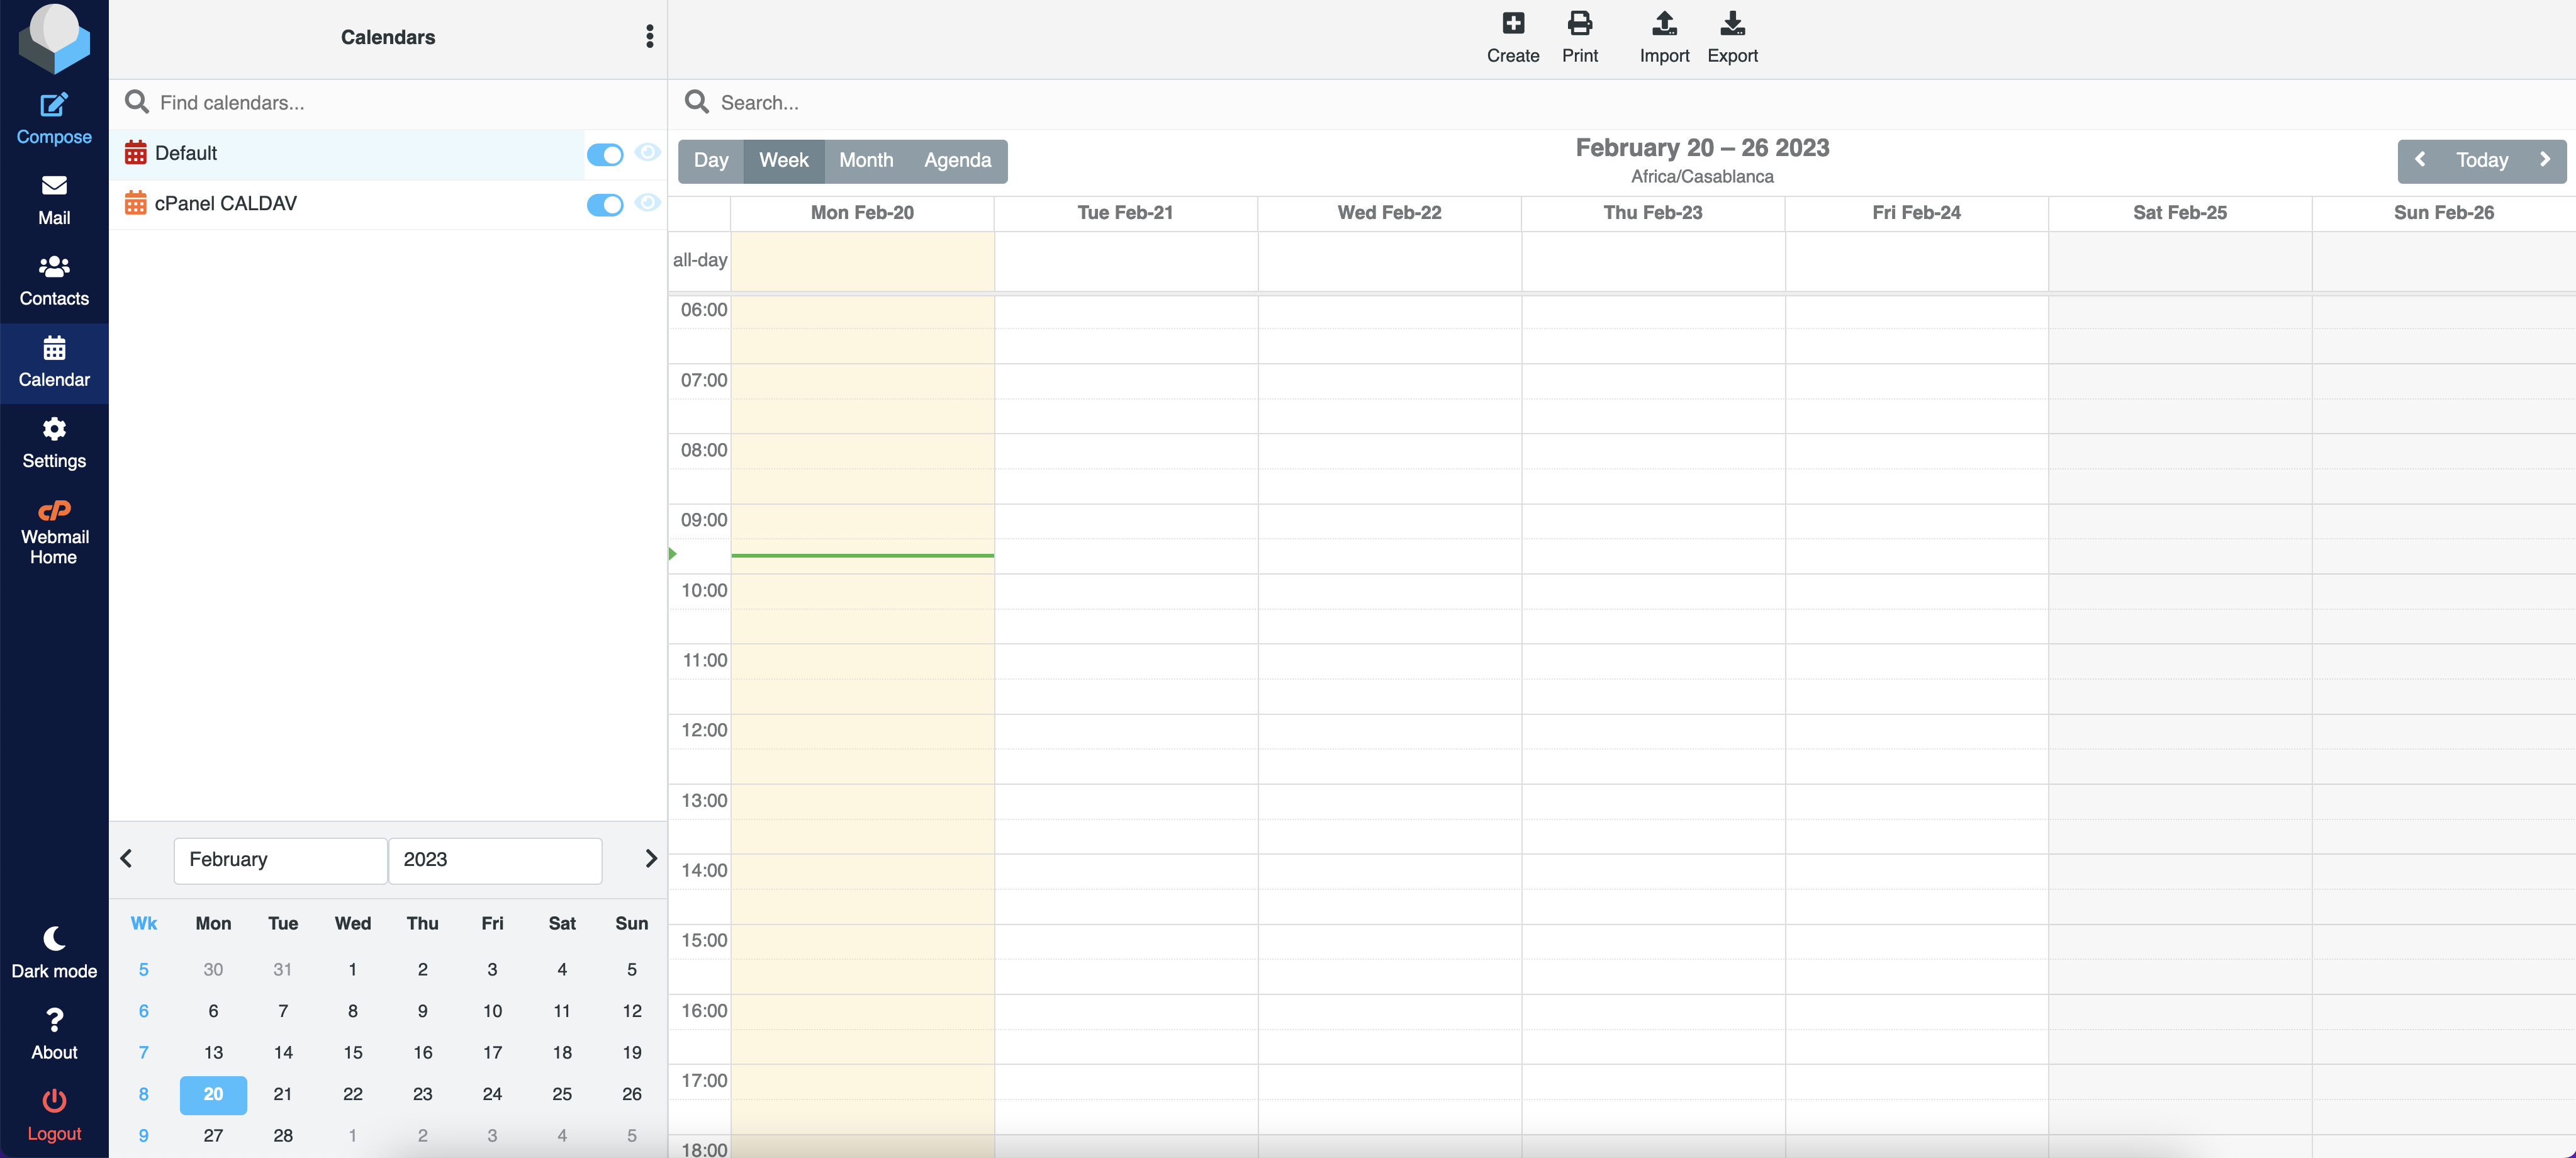This screenshot has height=1158, width=2576.
Task: Switch to Month view
Action: 866,160
